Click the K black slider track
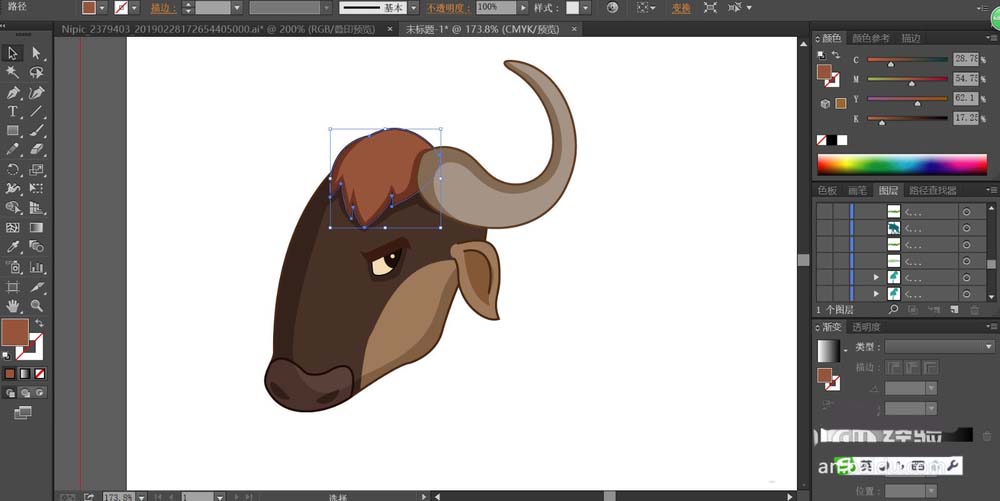The width and height of the screenshot is (1000, 501). click(x=908, y=118)
